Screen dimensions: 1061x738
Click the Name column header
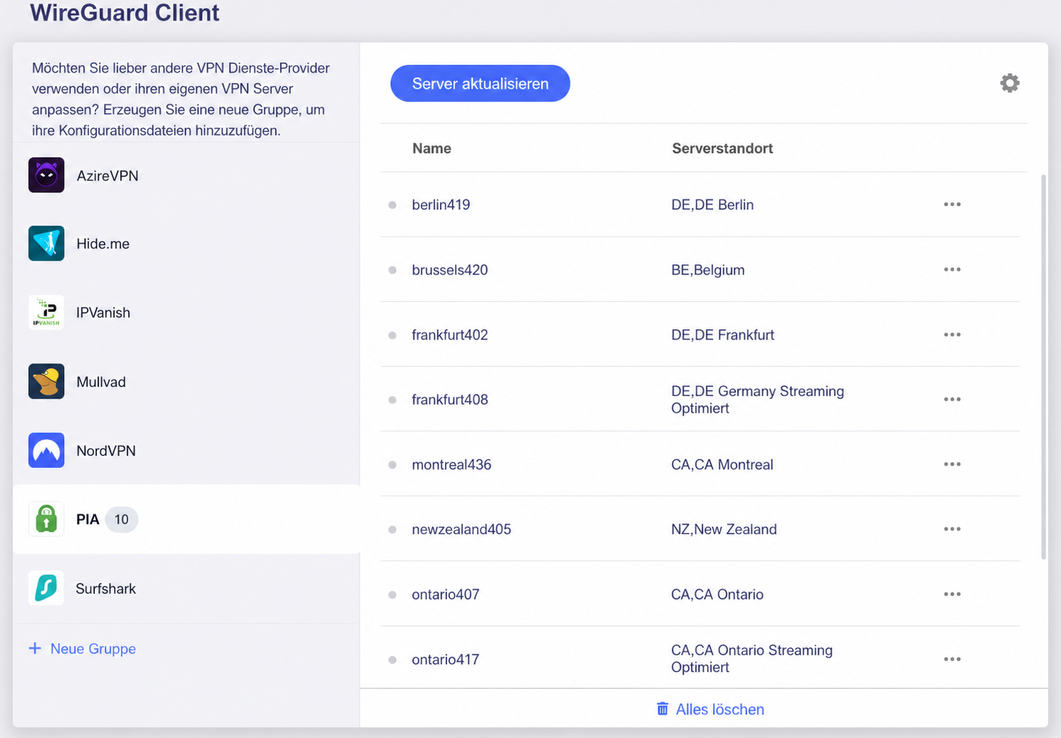tap(432, 148)
